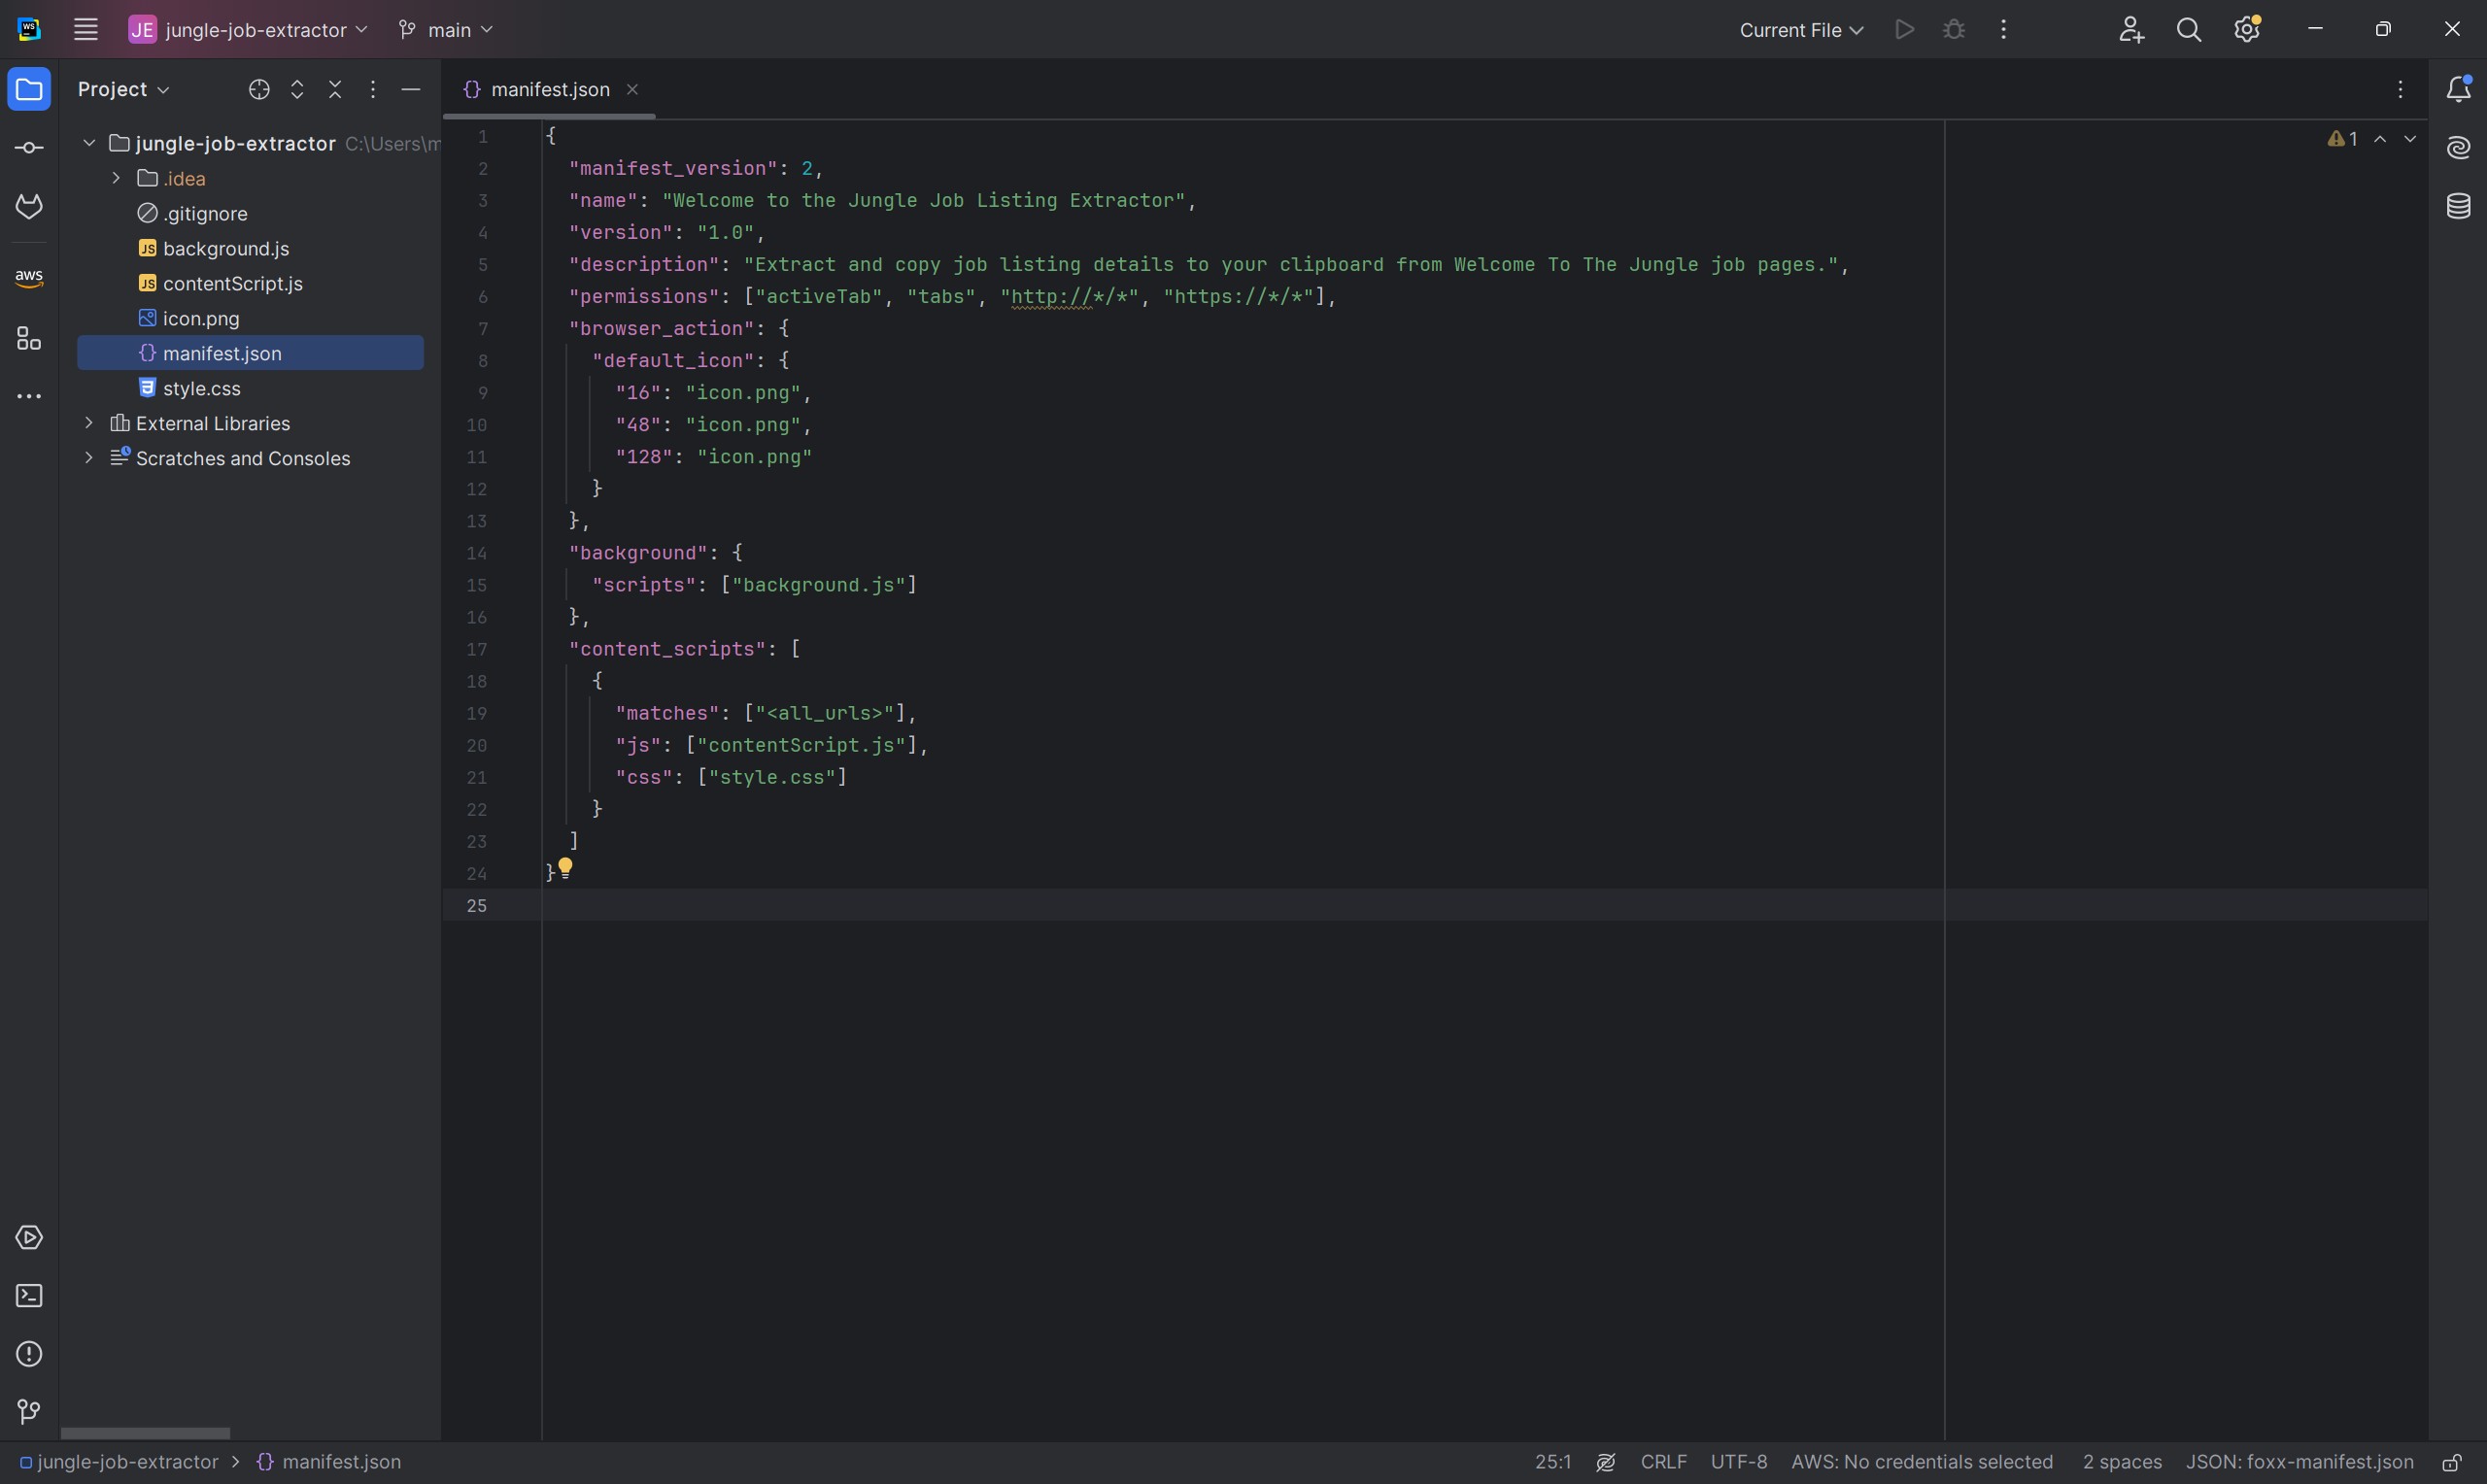Open the main branch dropdown
This screenshot has width=2487, height=1484.
coord(446,30)
